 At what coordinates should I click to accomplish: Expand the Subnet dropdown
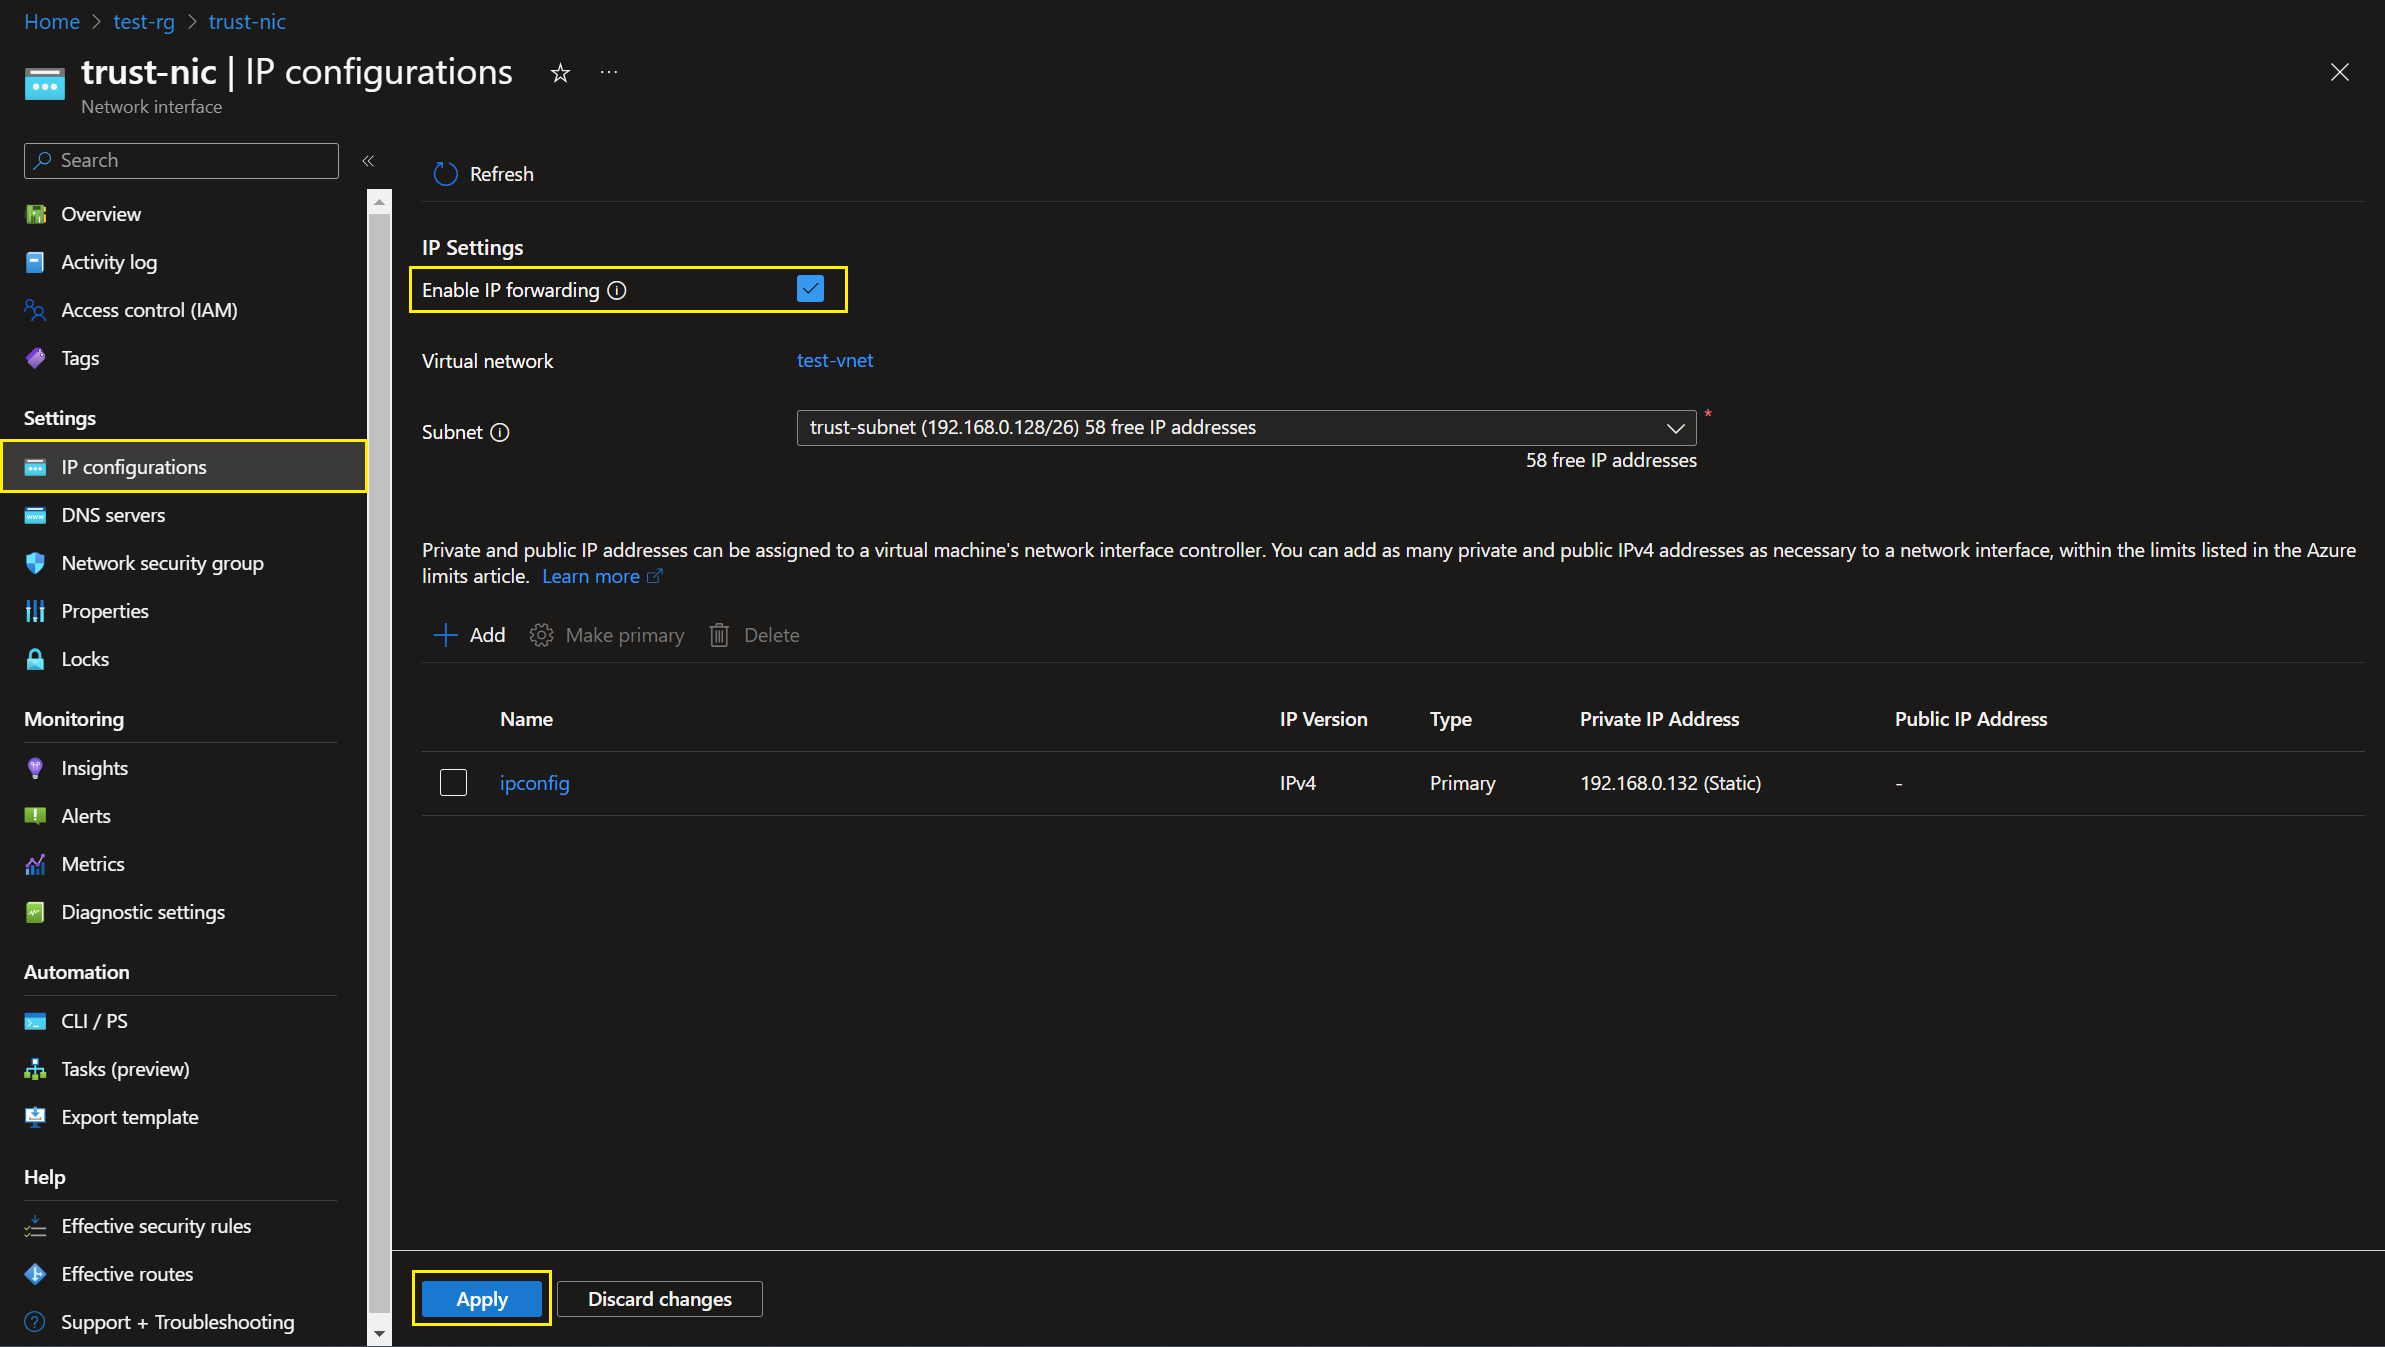coord(1675,428)
